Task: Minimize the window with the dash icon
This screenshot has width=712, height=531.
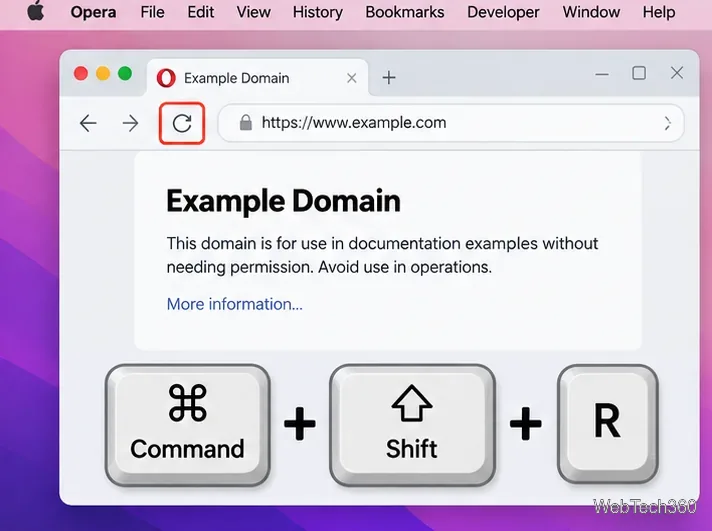Action: pyautogui.click(x=602, y=74)
